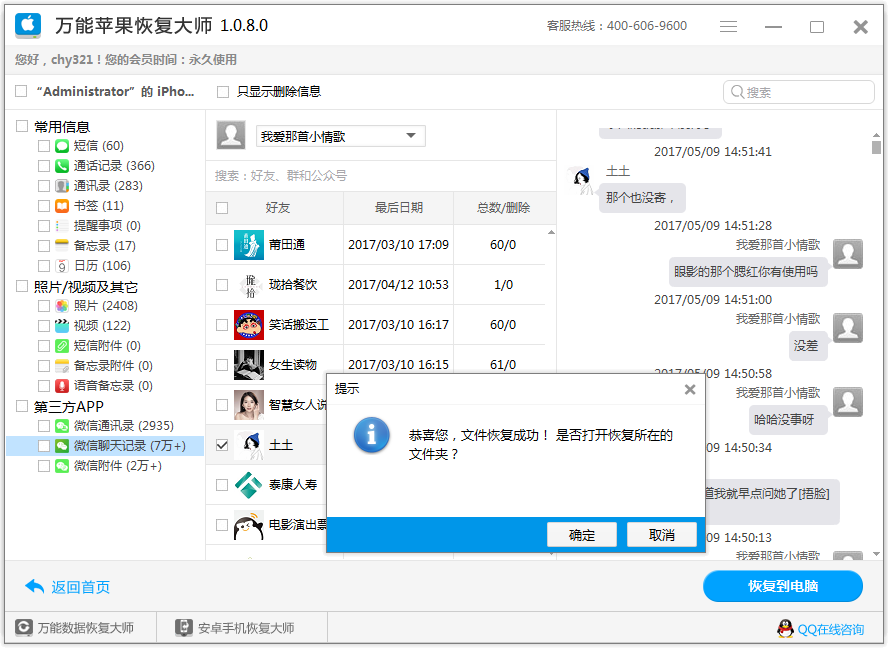Click the 笑话搬运工 cartoon avatar

(249, 325)
